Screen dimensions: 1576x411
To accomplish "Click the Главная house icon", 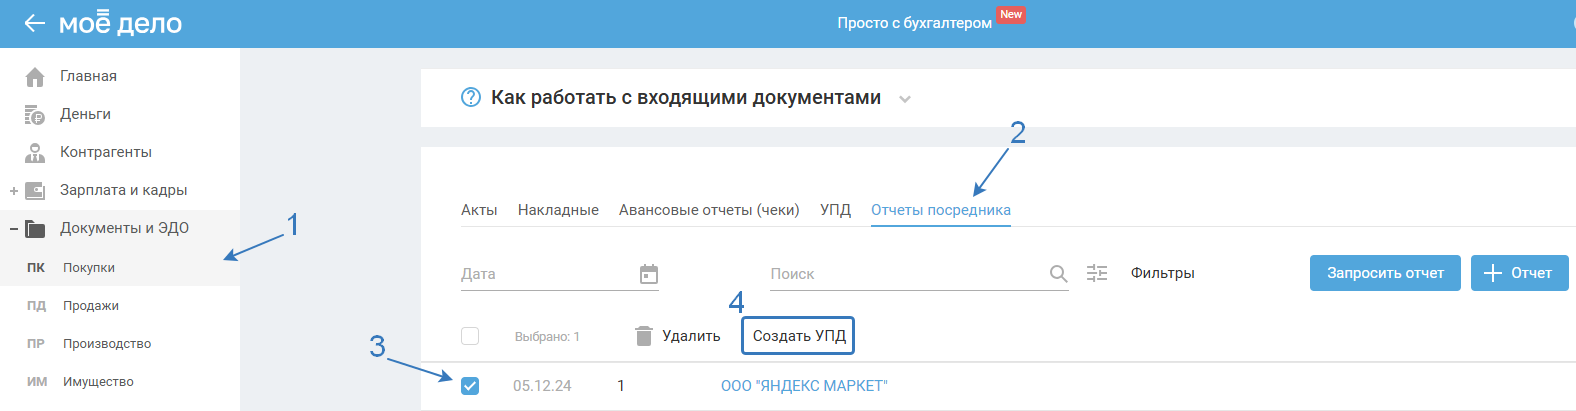I will click(x=35, y=77).
